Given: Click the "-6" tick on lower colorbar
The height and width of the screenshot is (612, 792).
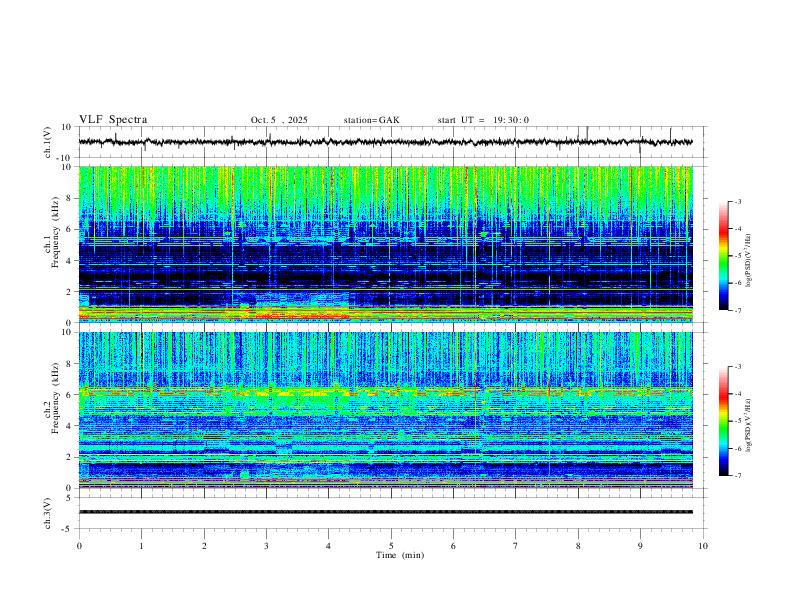Looking at the screenshot, I should (737, 448).
